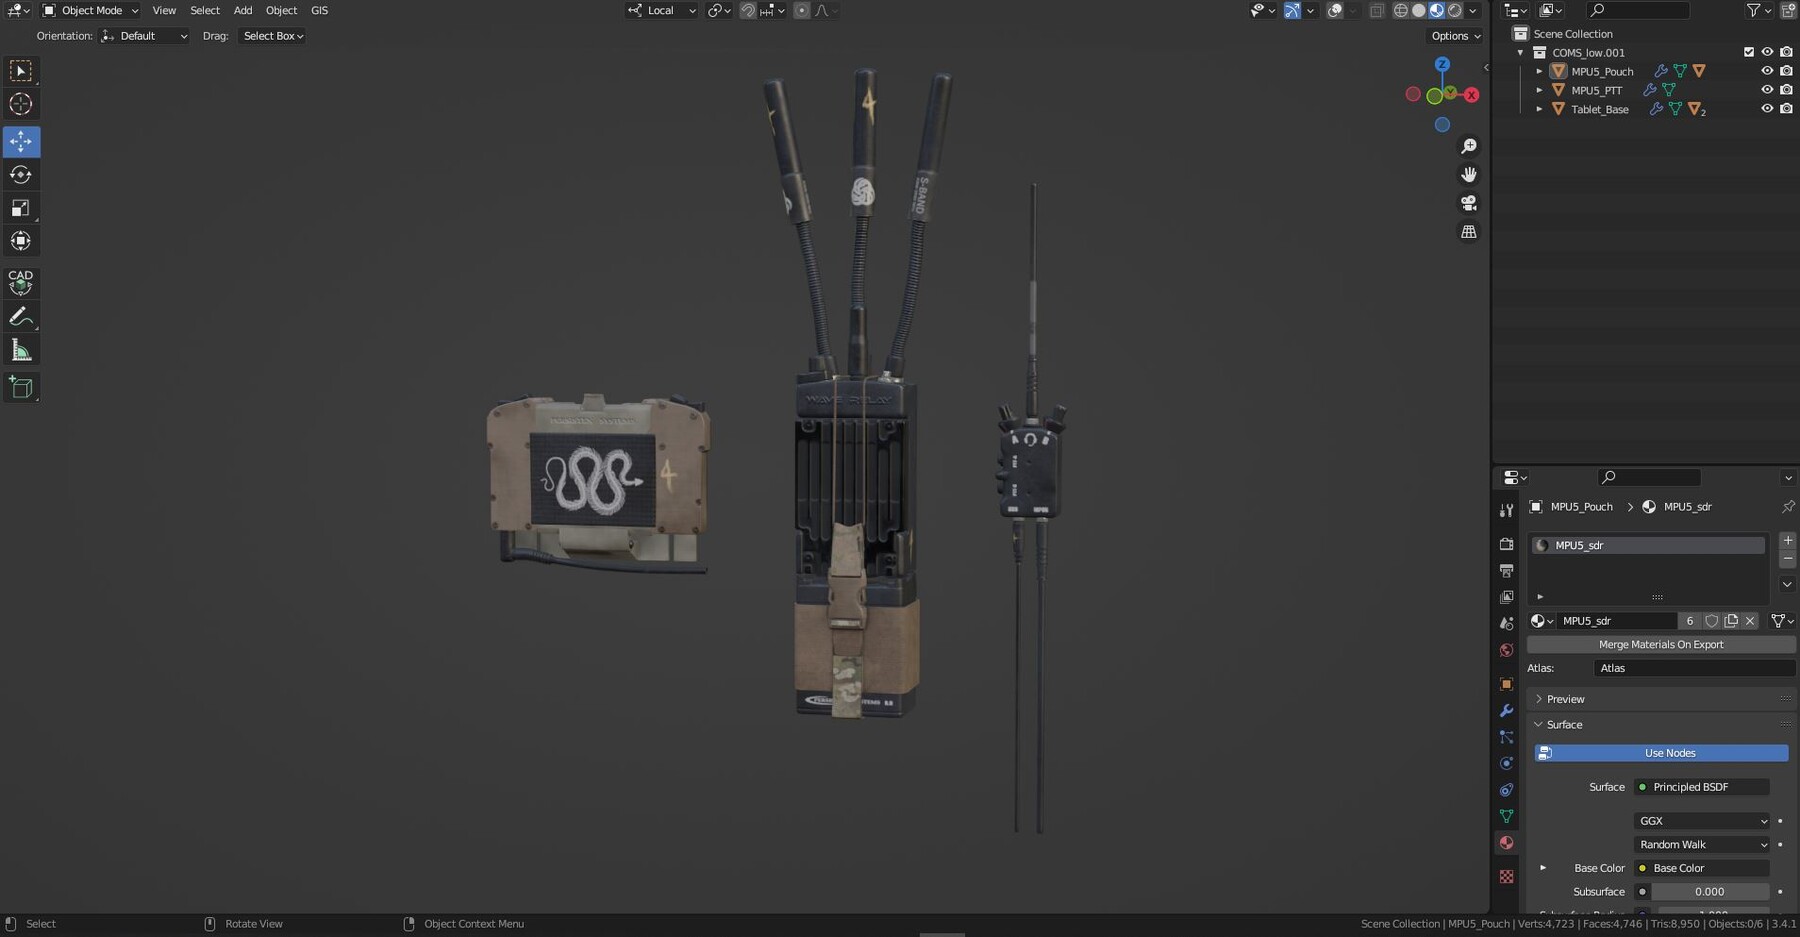Viewport: 1800px width, 937px height.
Task: Select the Add Cube tool
Action: (20, 388)
